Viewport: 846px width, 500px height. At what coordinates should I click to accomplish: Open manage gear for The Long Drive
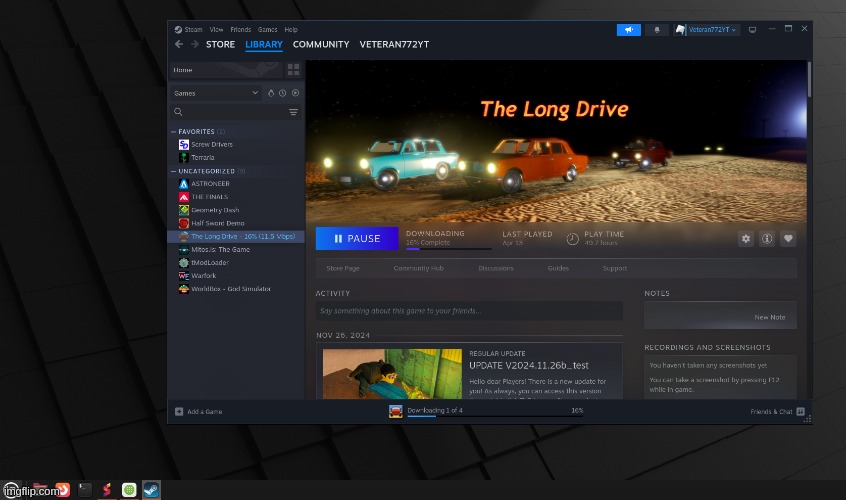point(746,238)
